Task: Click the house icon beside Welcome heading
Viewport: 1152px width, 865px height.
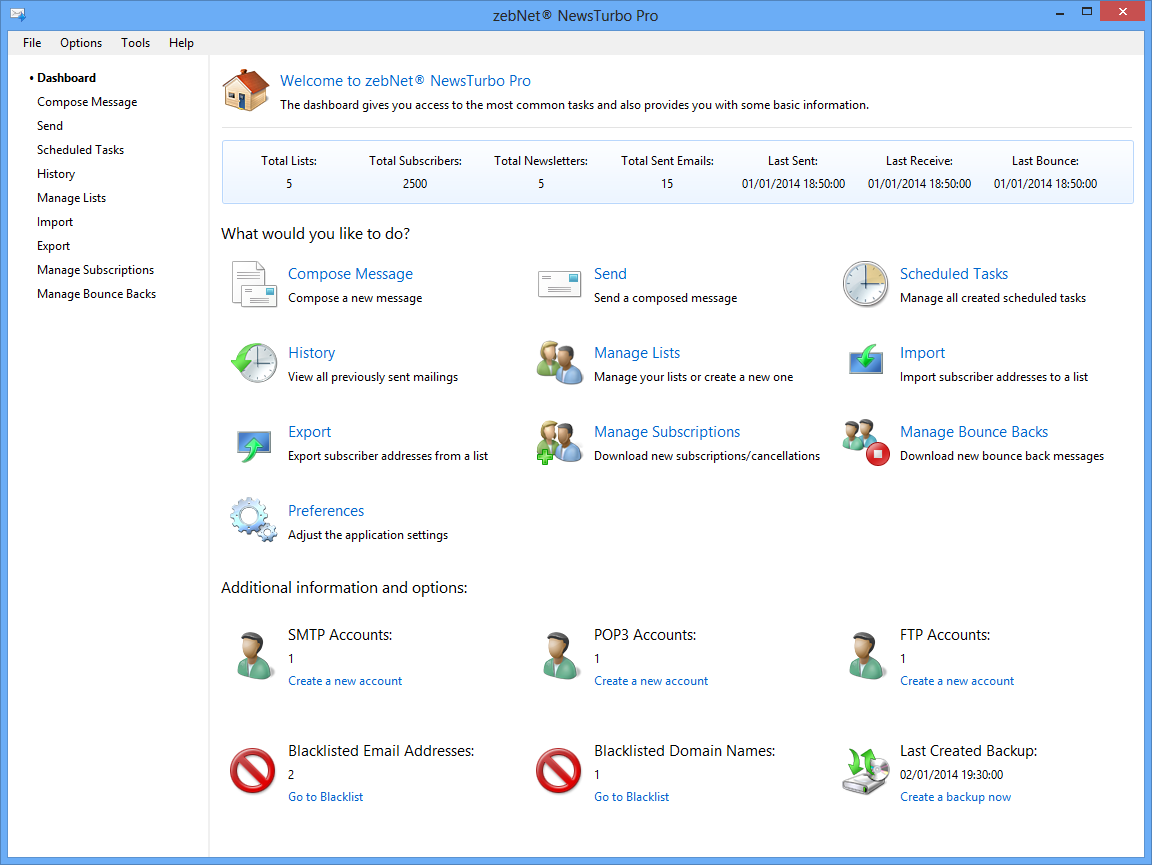Action: (x=246, y=90)
